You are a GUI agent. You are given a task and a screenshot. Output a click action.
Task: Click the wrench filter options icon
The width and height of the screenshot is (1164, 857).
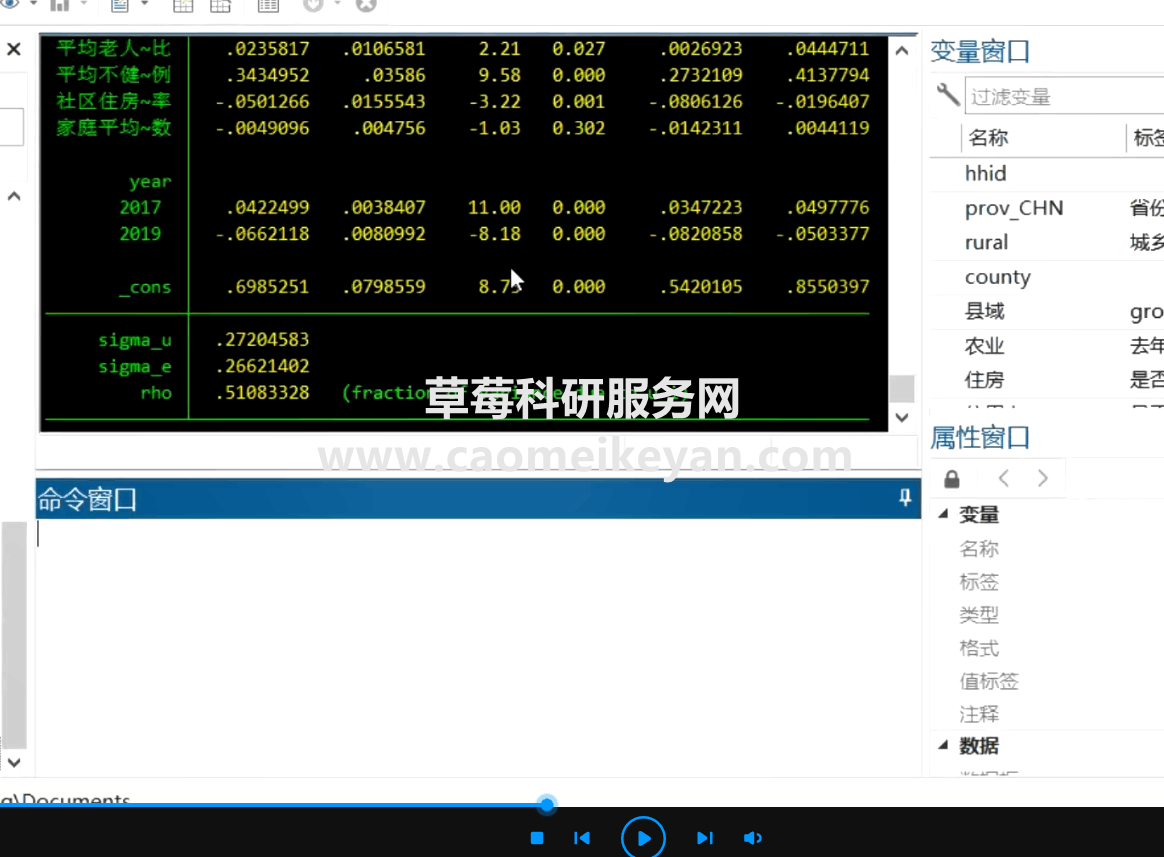pos(947,95)
